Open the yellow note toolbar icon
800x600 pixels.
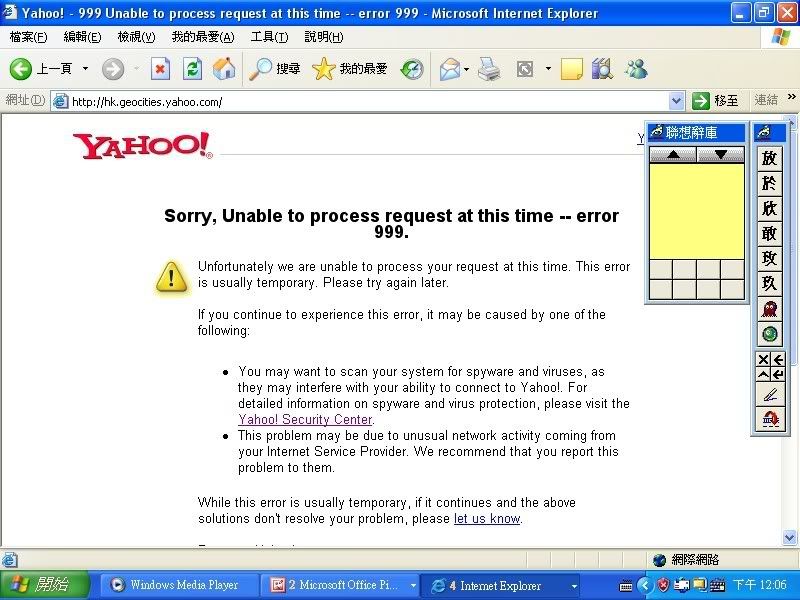pyautogui.click(x=571, y=69)
